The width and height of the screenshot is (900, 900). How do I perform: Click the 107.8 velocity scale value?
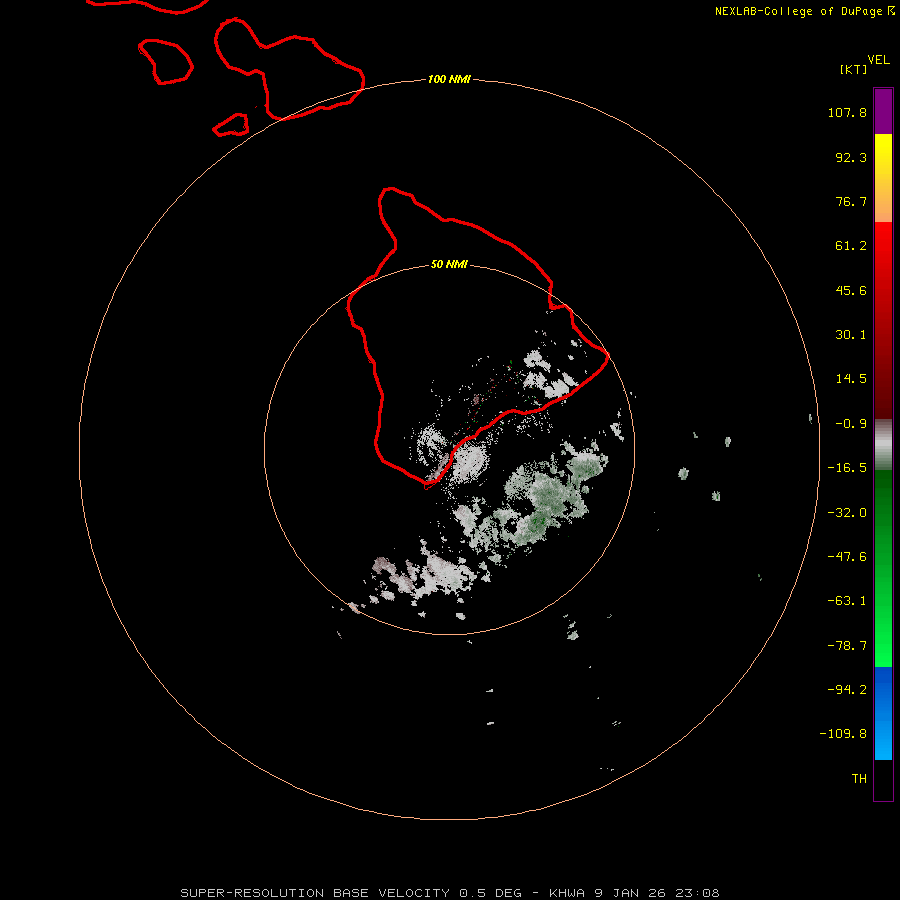pyautogui.click(x=847, y=113)
